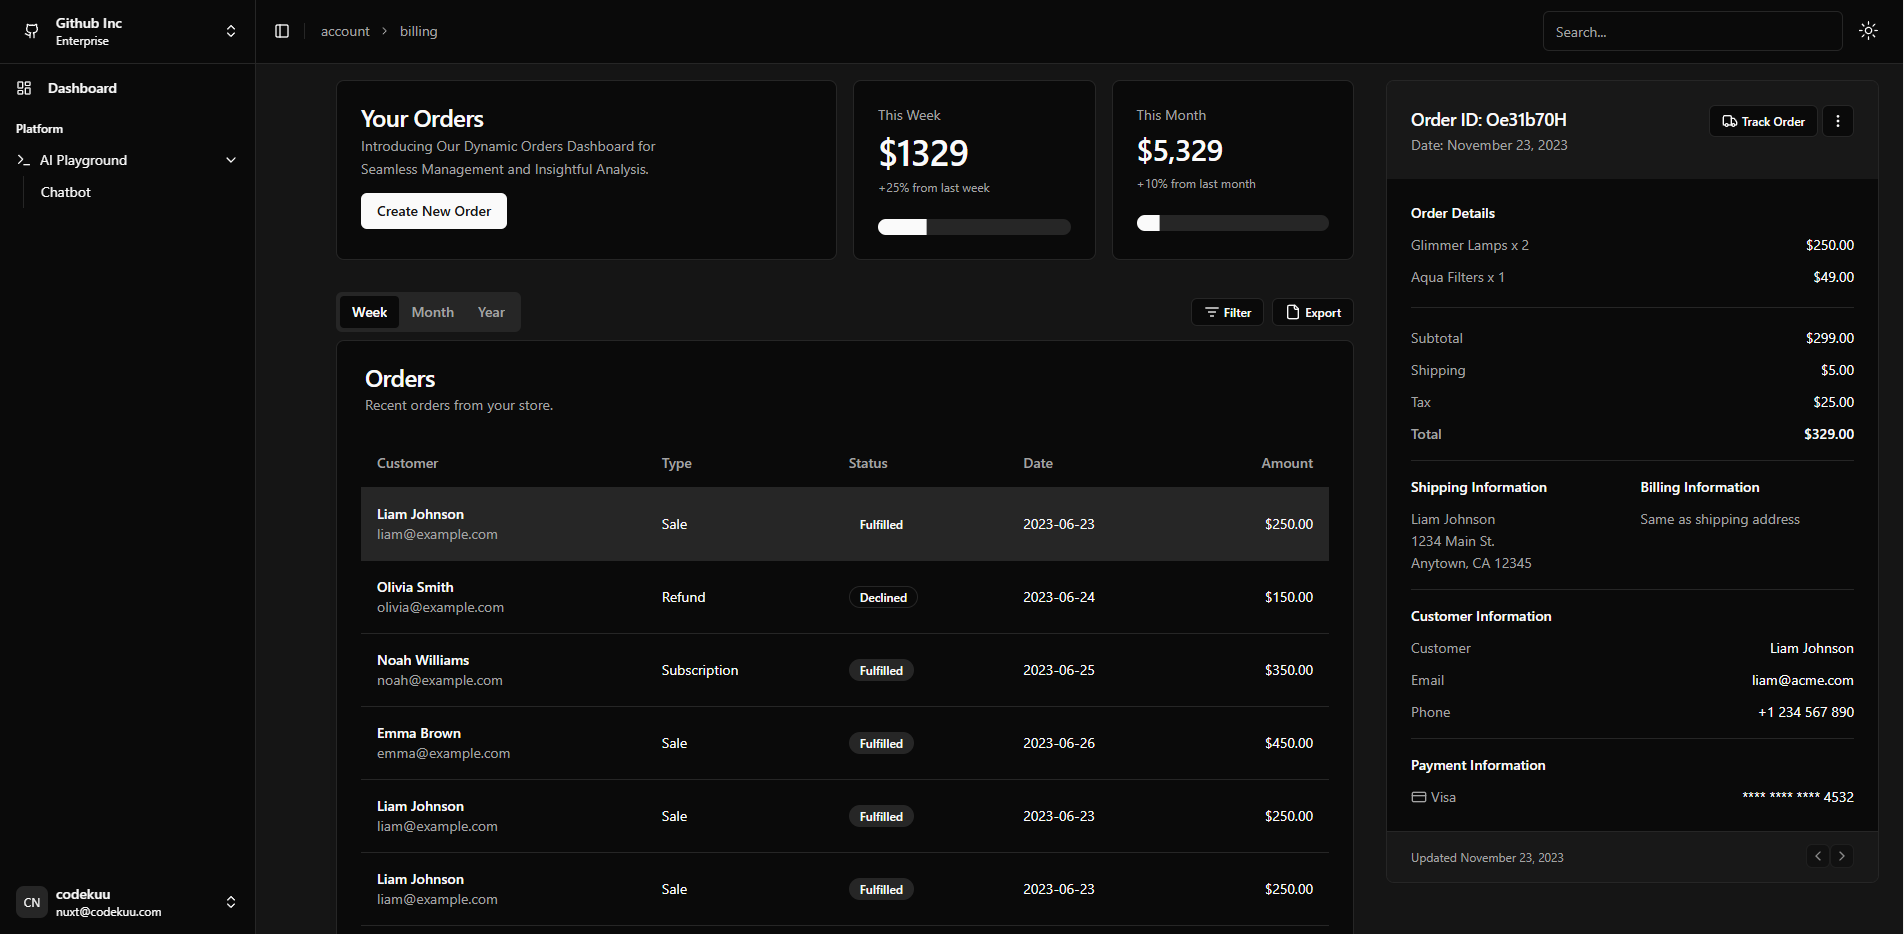Open the Github Inc team switcher chevrons
This screenshot has height=934, width=1904.
231,31
